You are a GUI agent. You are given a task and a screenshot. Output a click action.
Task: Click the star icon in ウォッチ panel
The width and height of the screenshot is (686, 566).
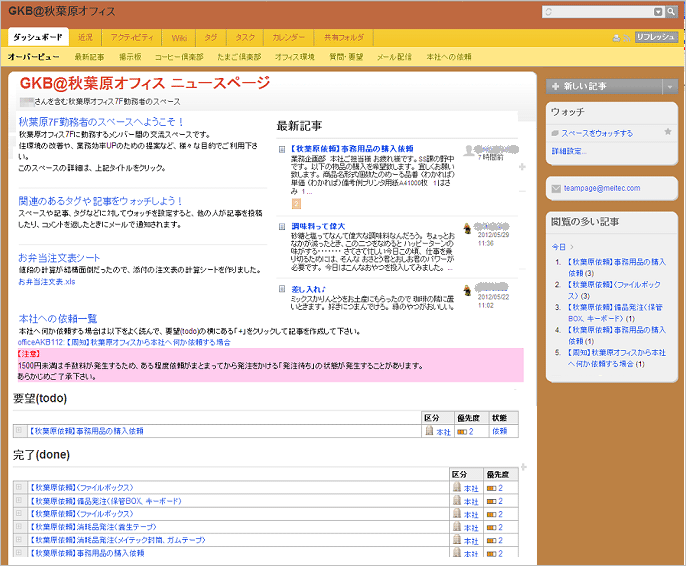point(668,132)
